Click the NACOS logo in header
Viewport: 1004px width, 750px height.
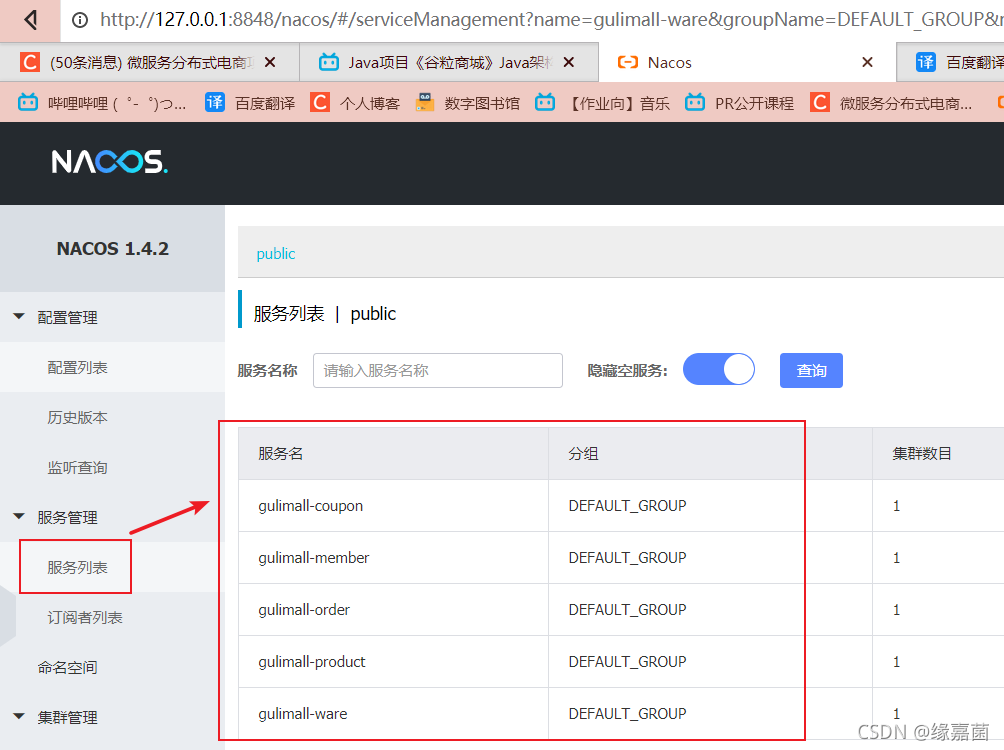109,162
